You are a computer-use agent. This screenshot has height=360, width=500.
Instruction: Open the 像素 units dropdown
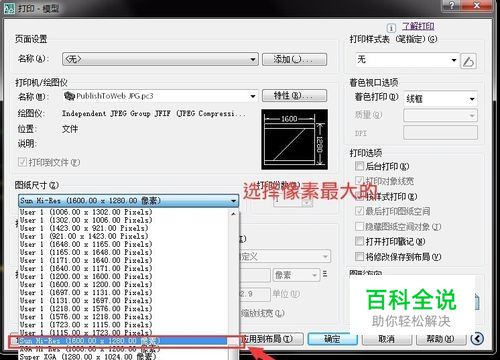point(296,275)
